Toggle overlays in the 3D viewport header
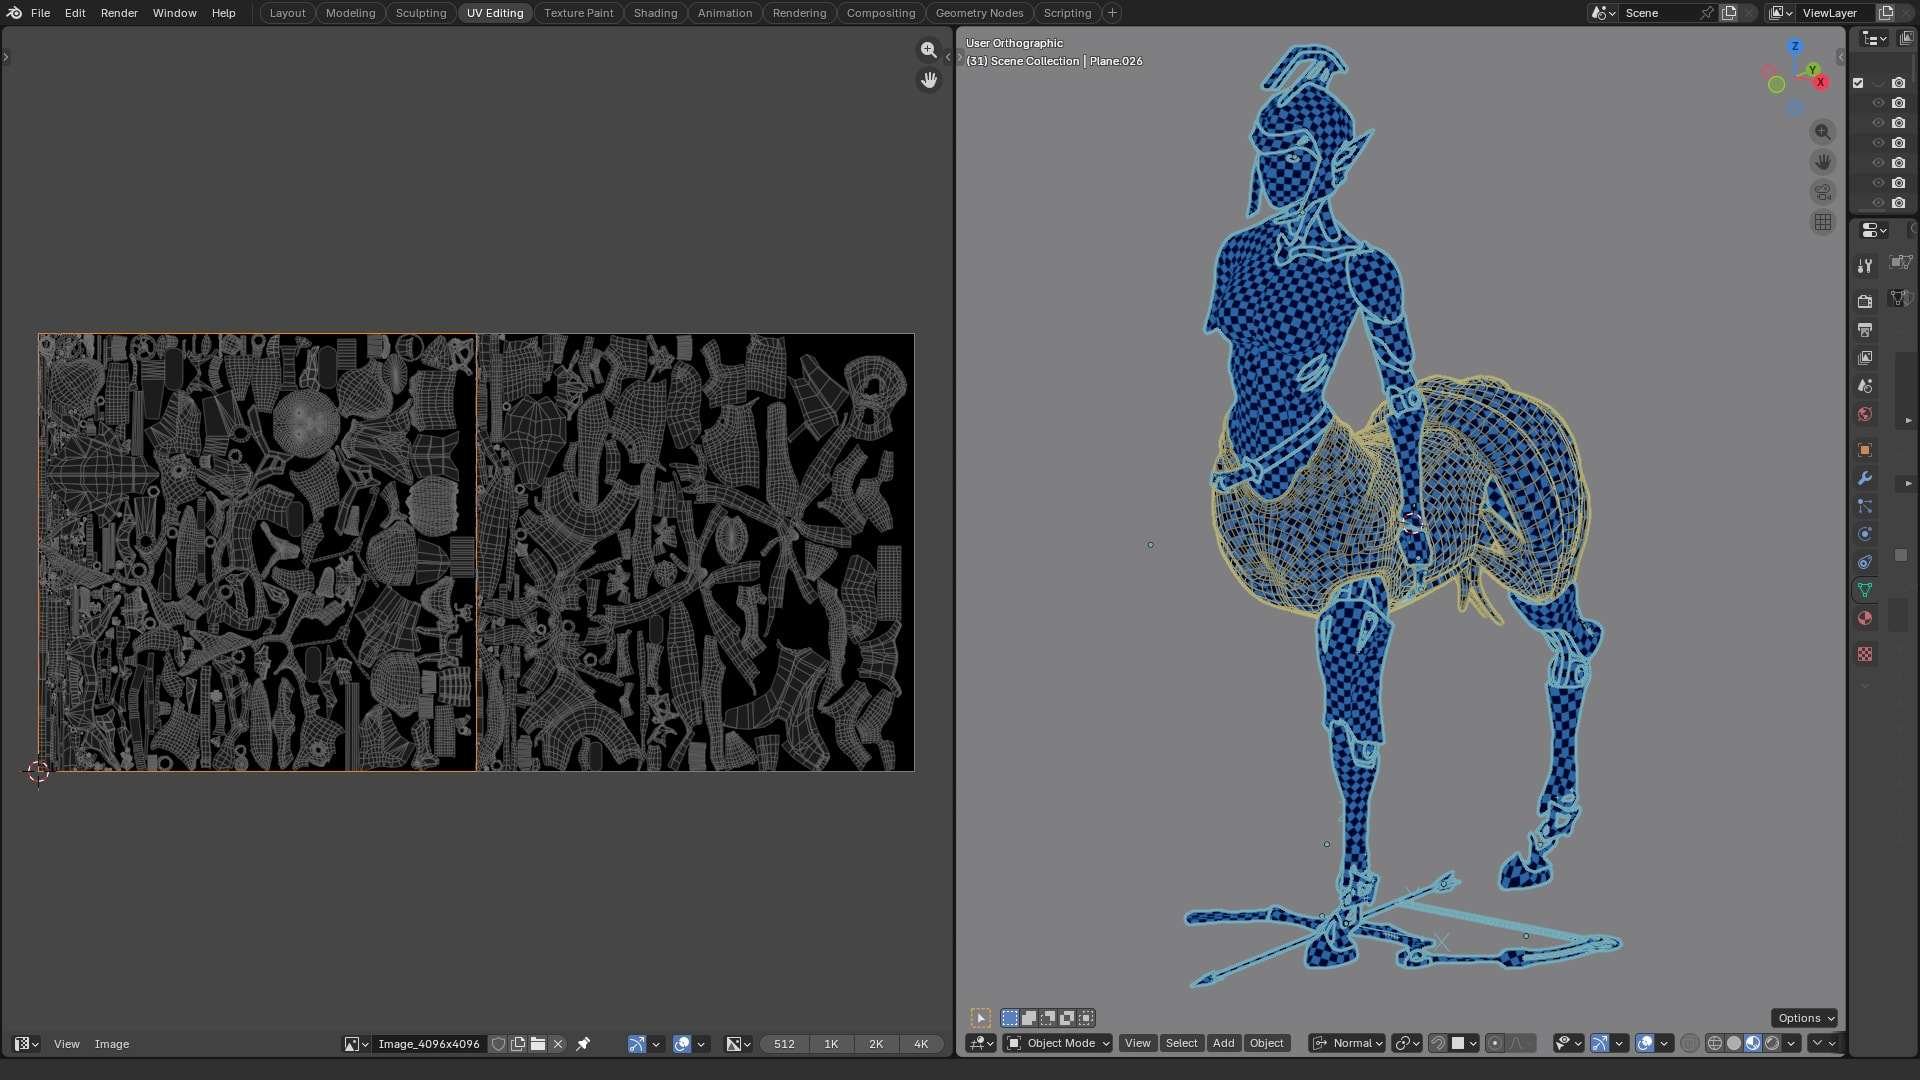 tap(1645, 1043)
